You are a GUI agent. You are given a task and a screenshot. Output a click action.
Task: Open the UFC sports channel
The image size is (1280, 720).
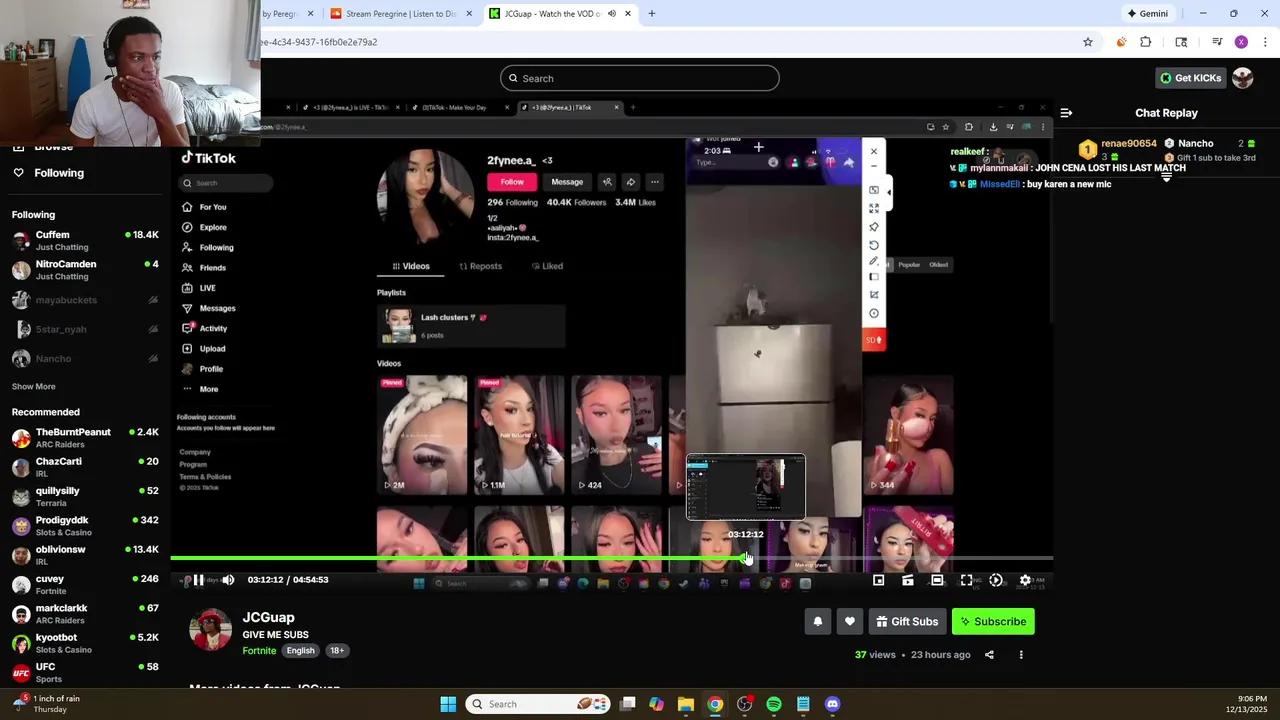(85, 672)
